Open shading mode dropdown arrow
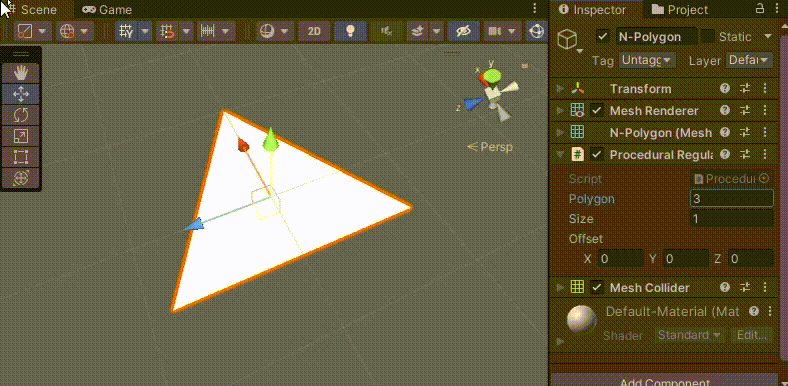 (284, 31)
